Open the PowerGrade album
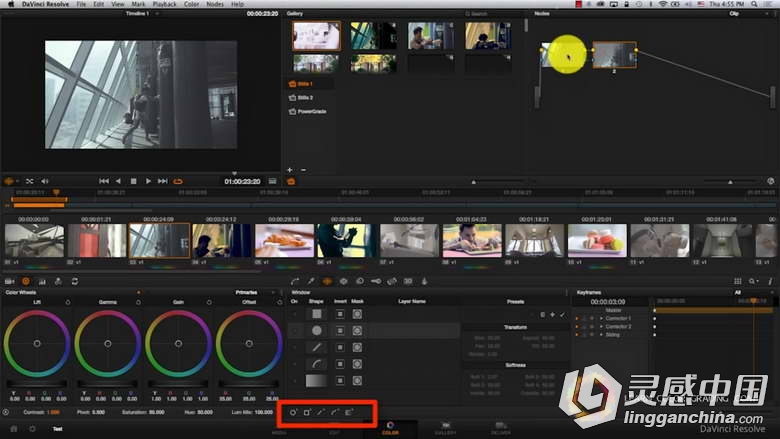Screen dimensions: 780x439 point(307,111)
